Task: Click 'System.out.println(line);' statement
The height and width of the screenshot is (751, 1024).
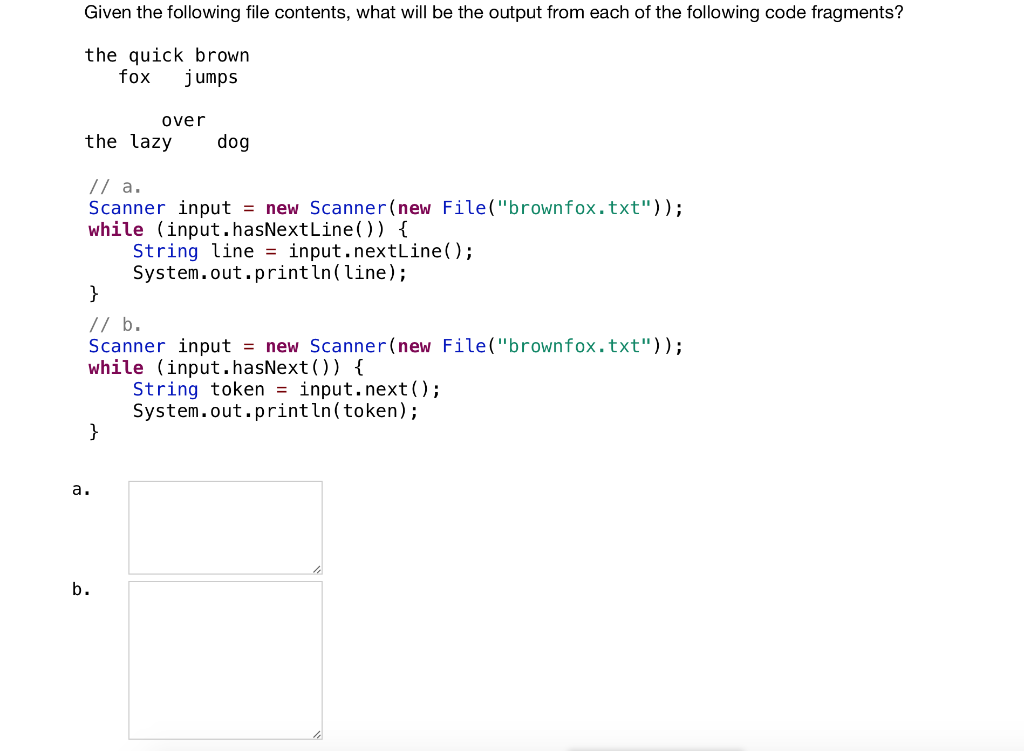Action: pyautogui.click(x=270, y=273)
